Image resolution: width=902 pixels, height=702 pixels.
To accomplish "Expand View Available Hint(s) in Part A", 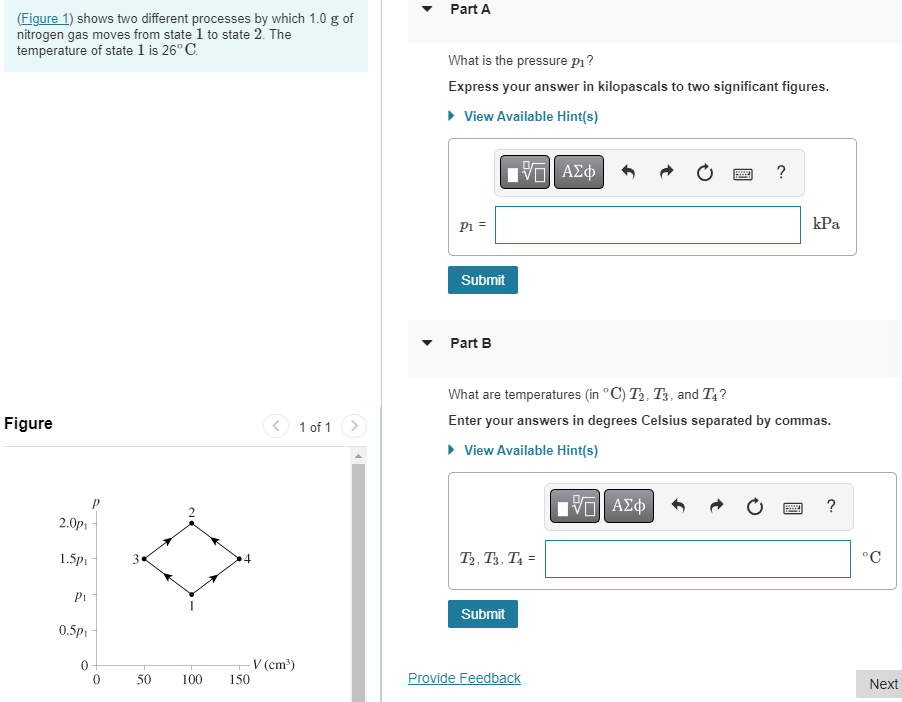I will click(530, 116).
